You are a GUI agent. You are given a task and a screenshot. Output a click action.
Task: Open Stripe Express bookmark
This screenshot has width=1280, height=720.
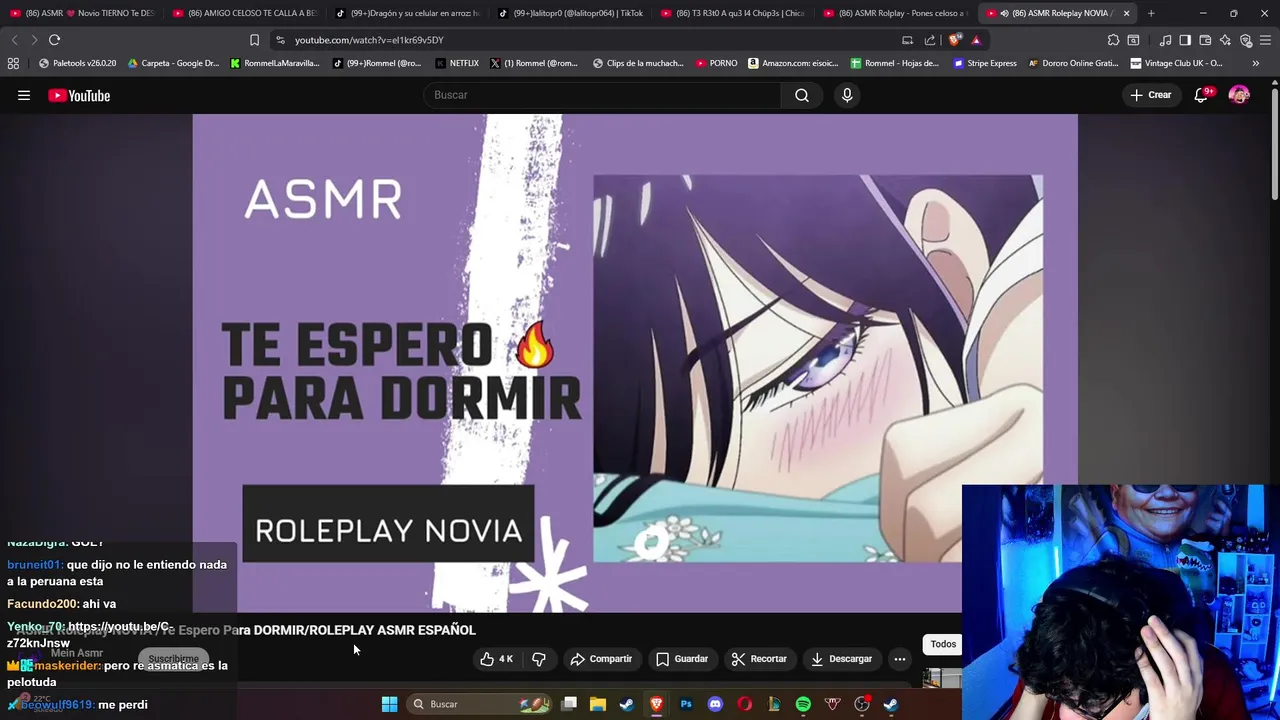tap(985, 63)
